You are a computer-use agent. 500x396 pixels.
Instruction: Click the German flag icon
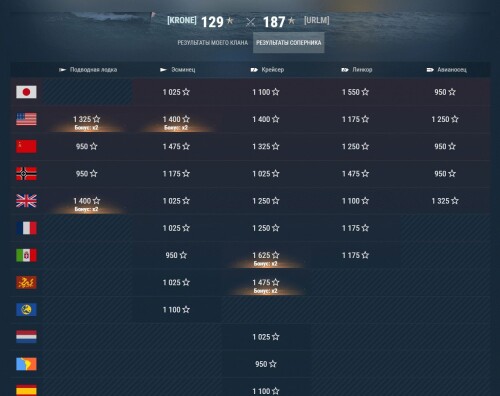point(26,174)
